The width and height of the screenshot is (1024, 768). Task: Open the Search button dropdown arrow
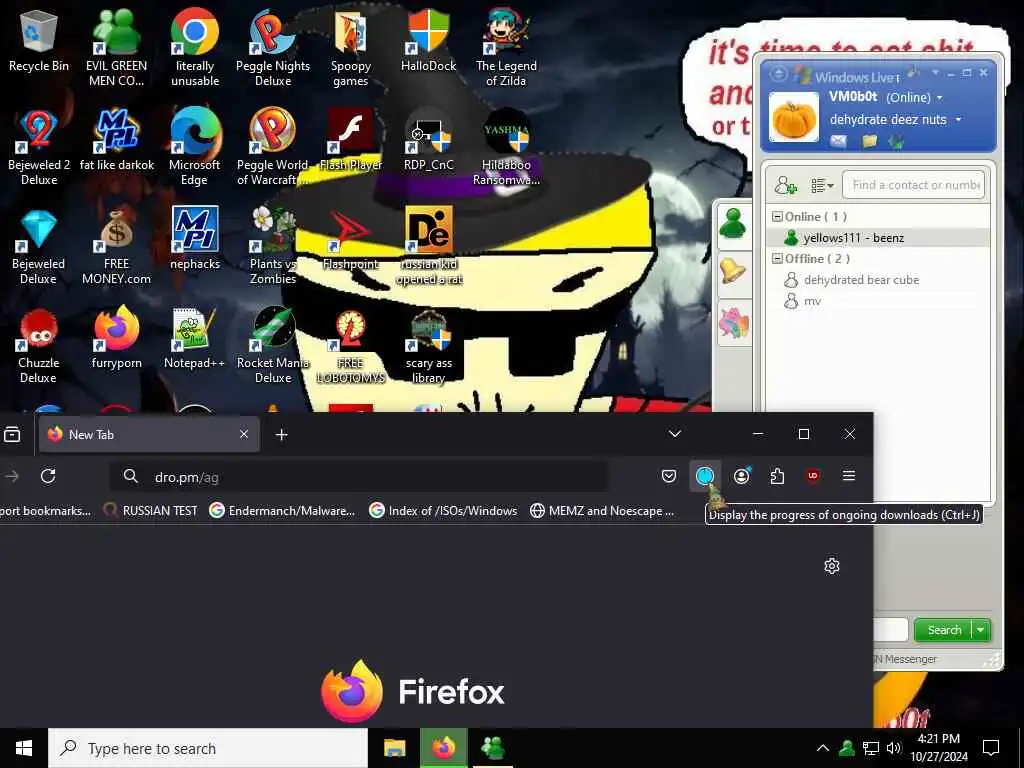981,630
